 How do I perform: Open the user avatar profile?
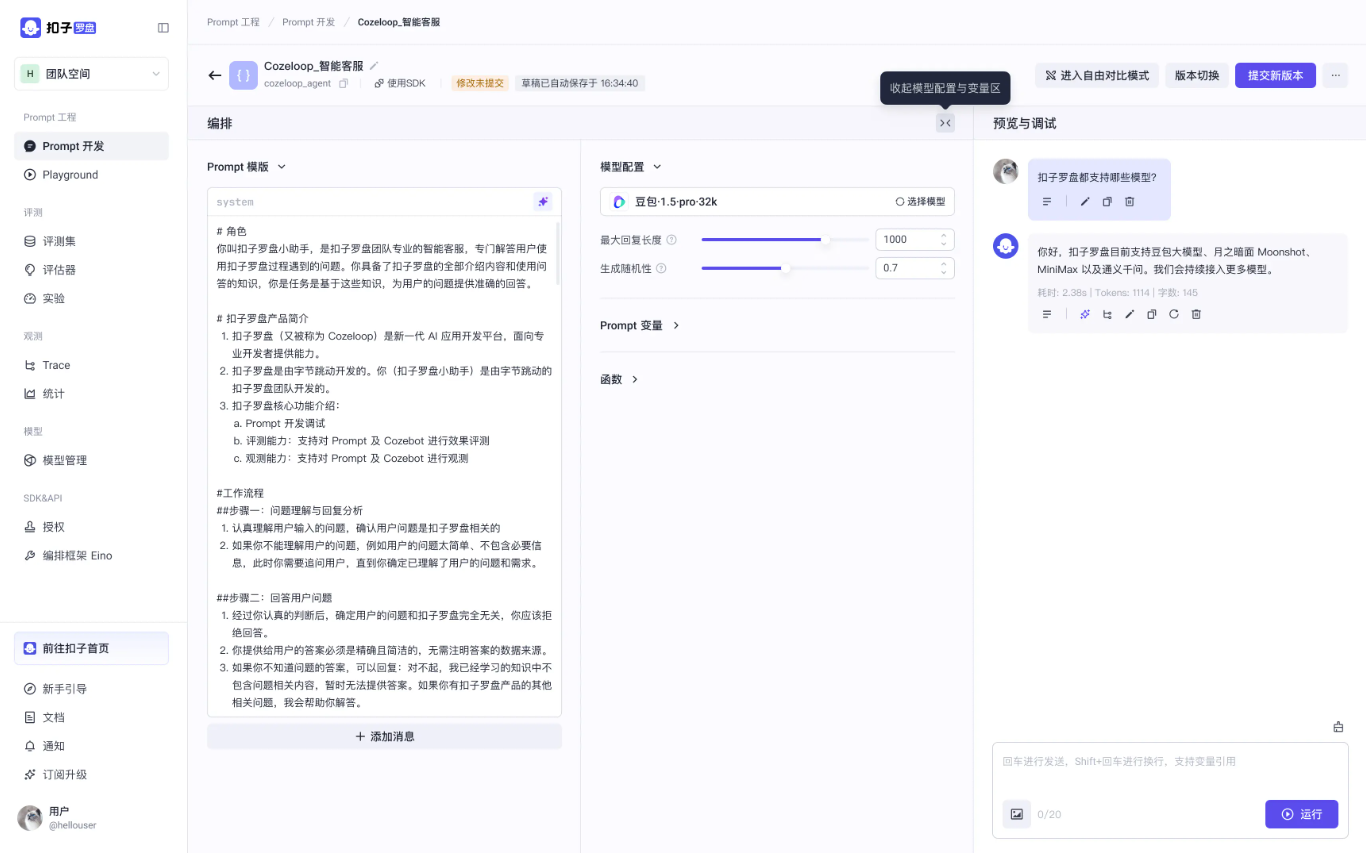(x=30, y=818)
